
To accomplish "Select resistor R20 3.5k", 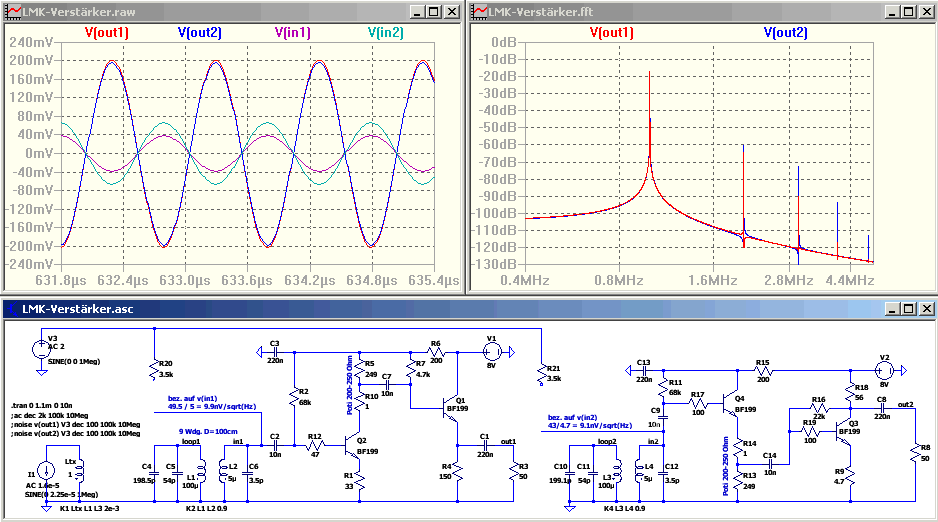I will (154, 370).
